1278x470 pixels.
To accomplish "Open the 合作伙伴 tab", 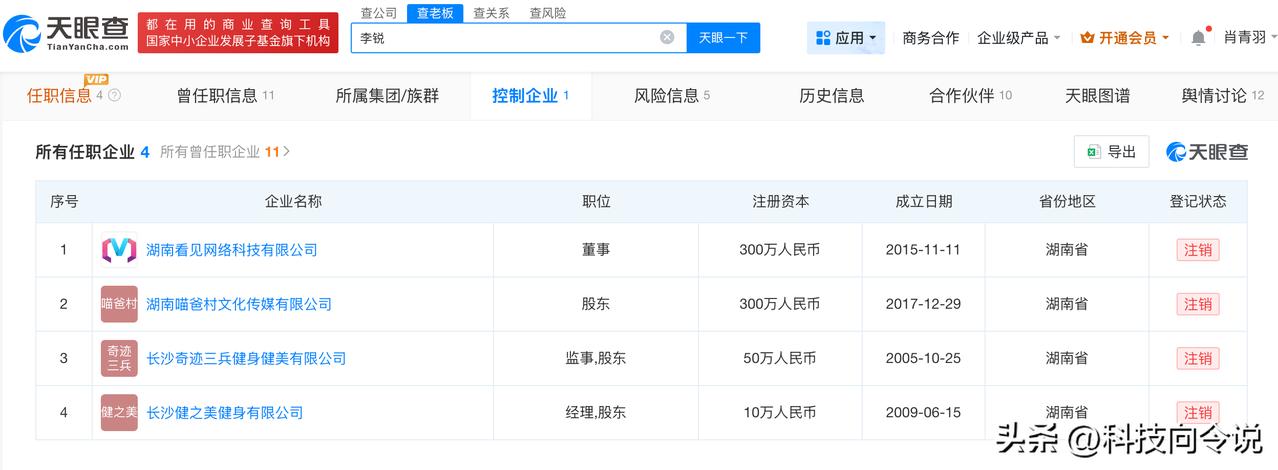I will coord(970,96).
